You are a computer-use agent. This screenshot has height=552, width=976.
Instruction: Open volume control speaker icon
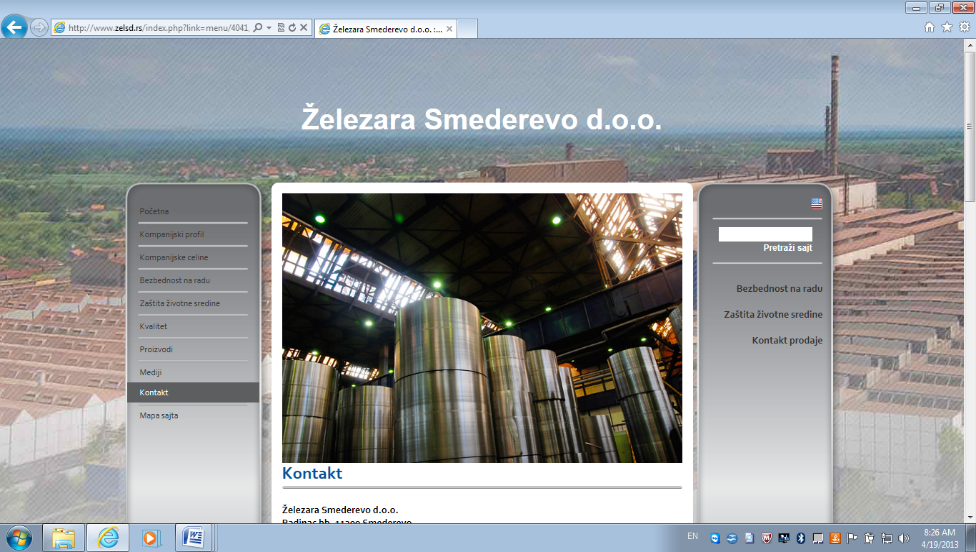tap(903, 538)
